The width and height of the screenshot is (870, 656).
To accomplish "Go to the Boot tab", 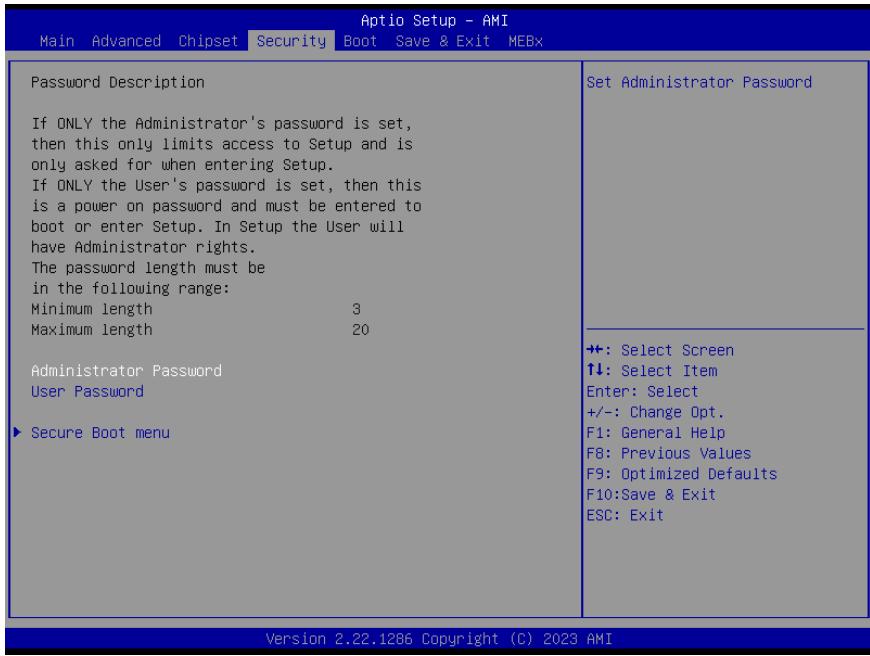I will tap(360, 41).
